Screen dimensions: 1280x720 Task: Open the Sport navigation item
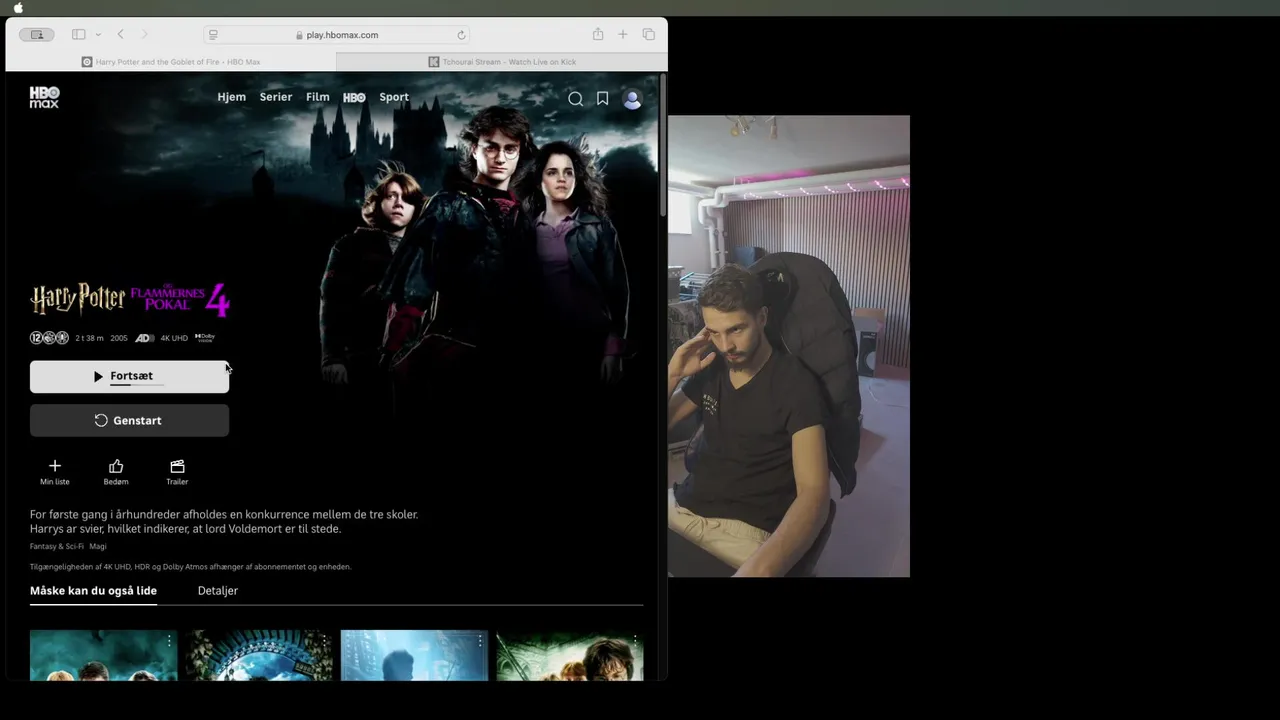(x=394, y=97)
